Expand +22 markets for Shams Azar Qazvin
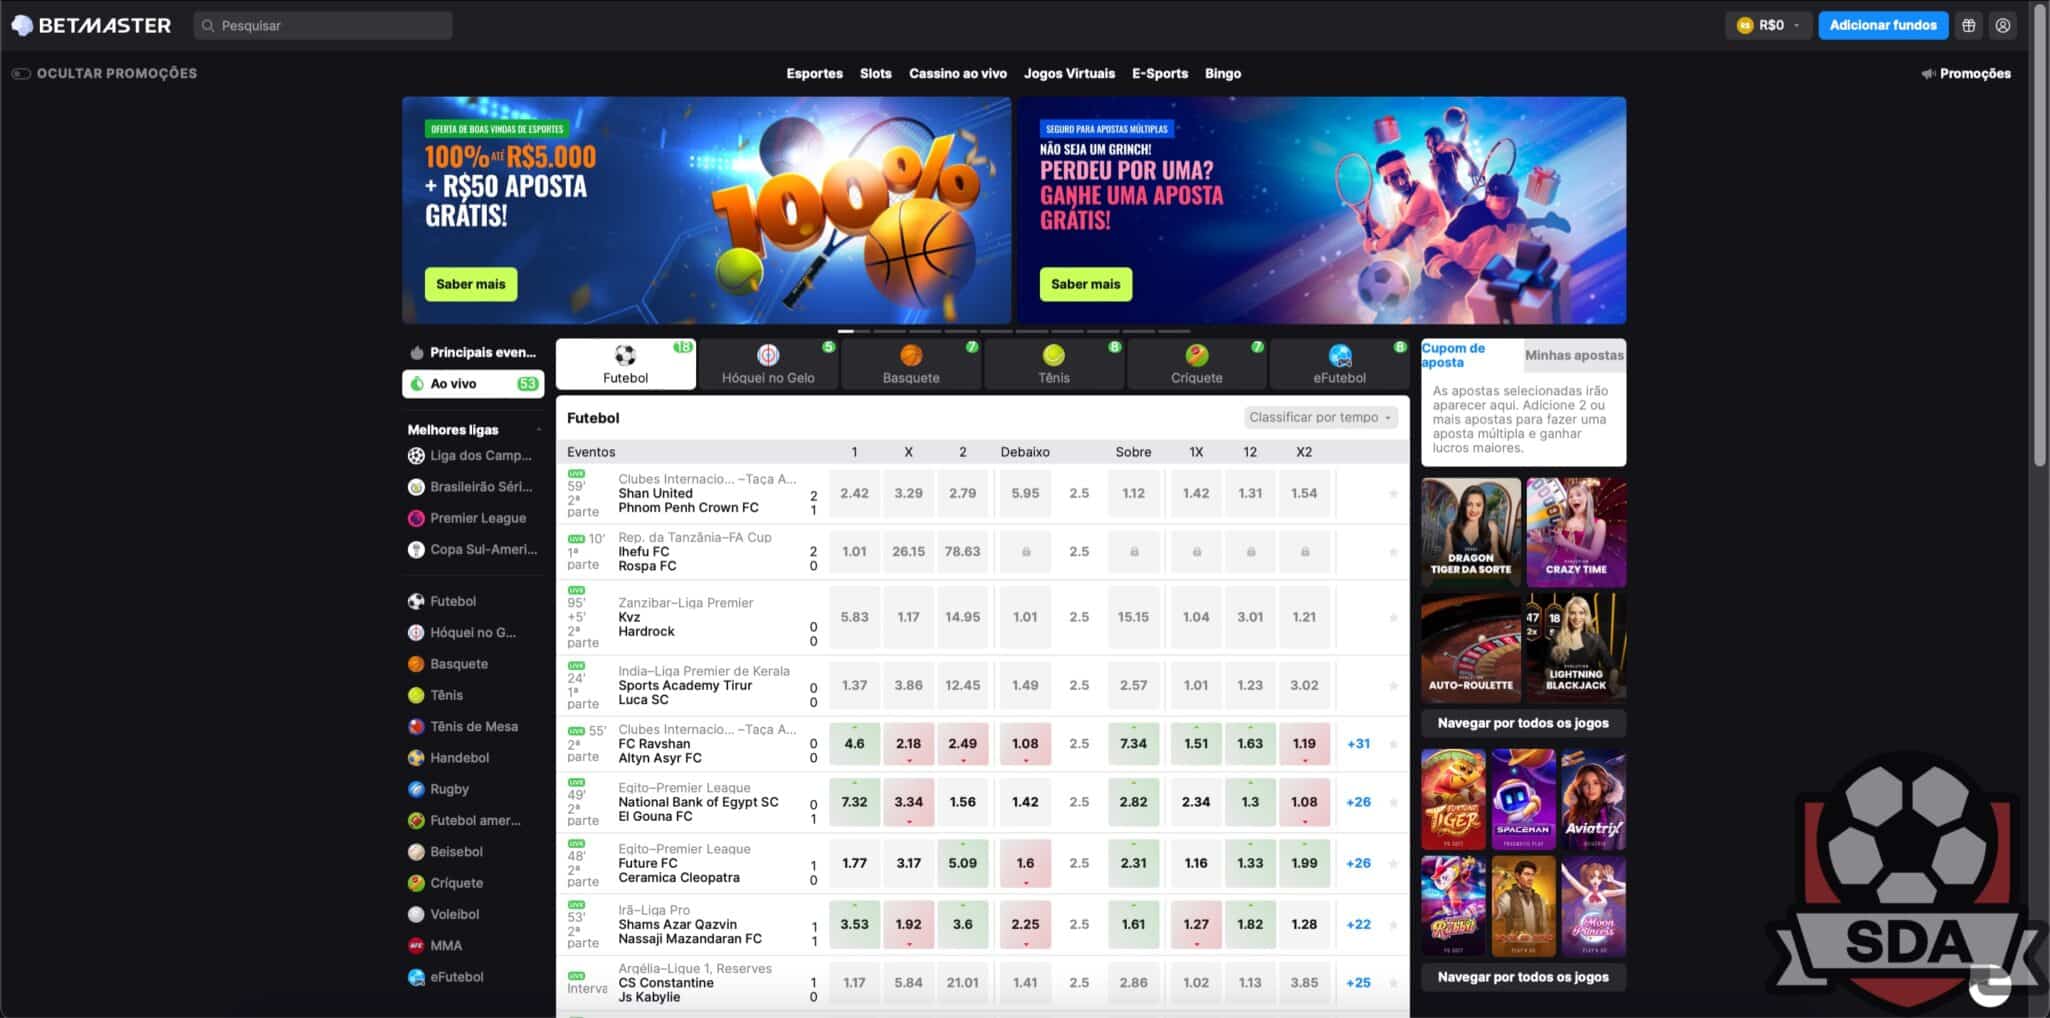 [1358, 925]
